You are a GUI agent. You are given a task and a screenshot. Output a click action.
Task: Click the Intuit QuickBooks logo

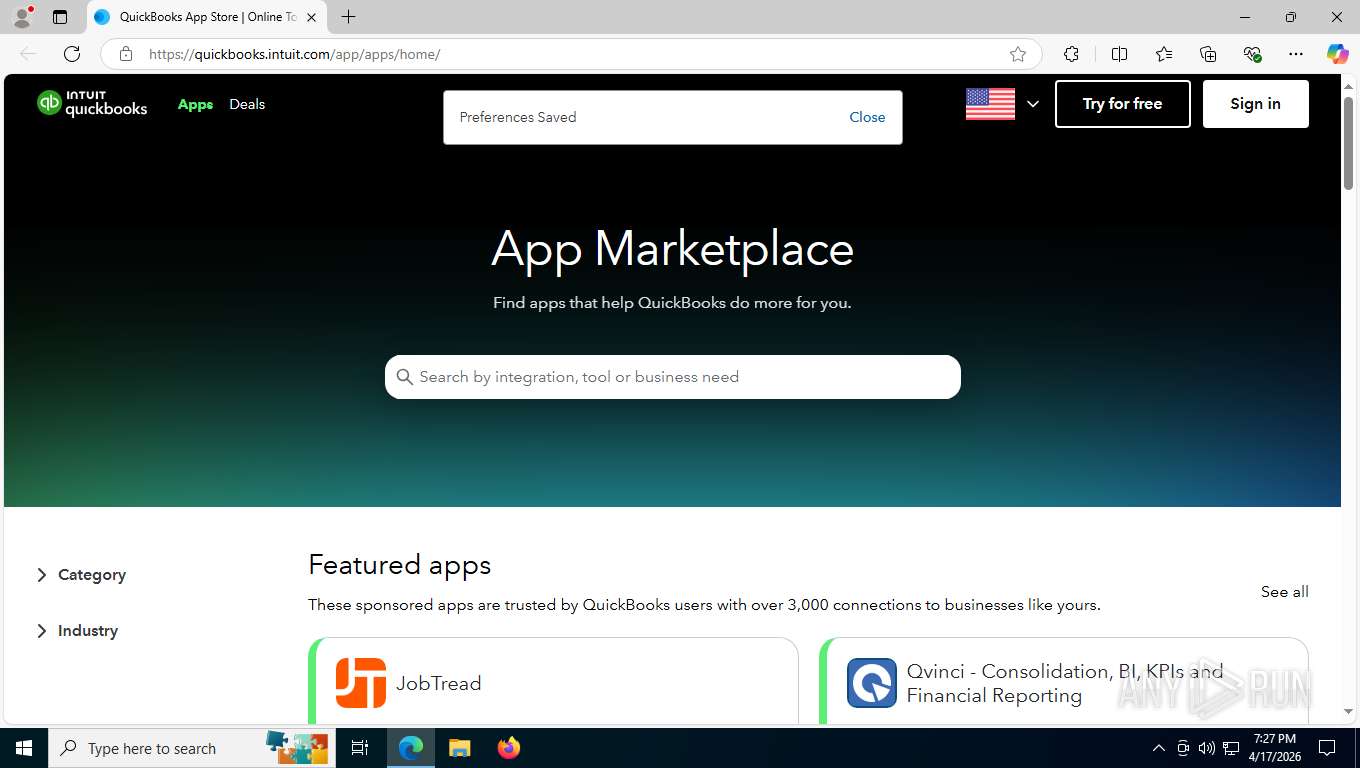(92, 103)
